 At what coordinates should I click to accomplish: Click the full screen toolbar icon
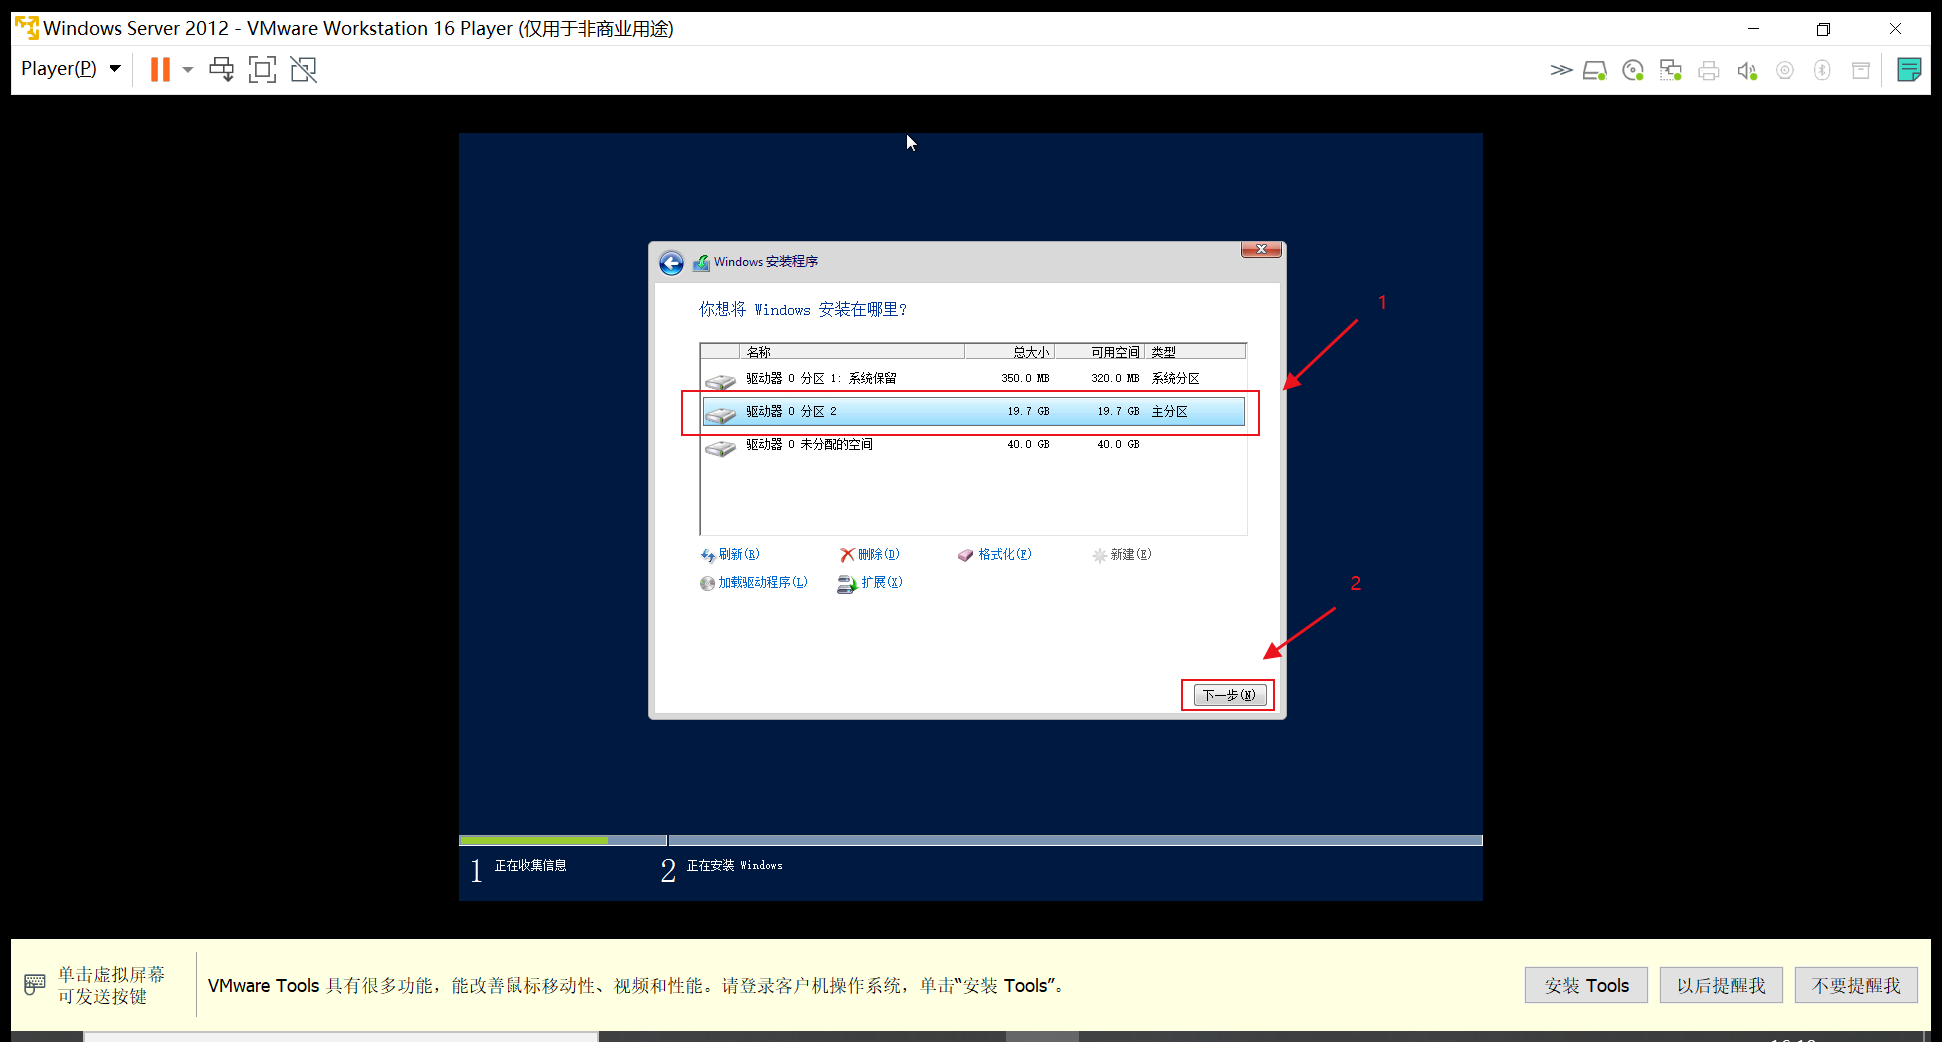[262, 69]
